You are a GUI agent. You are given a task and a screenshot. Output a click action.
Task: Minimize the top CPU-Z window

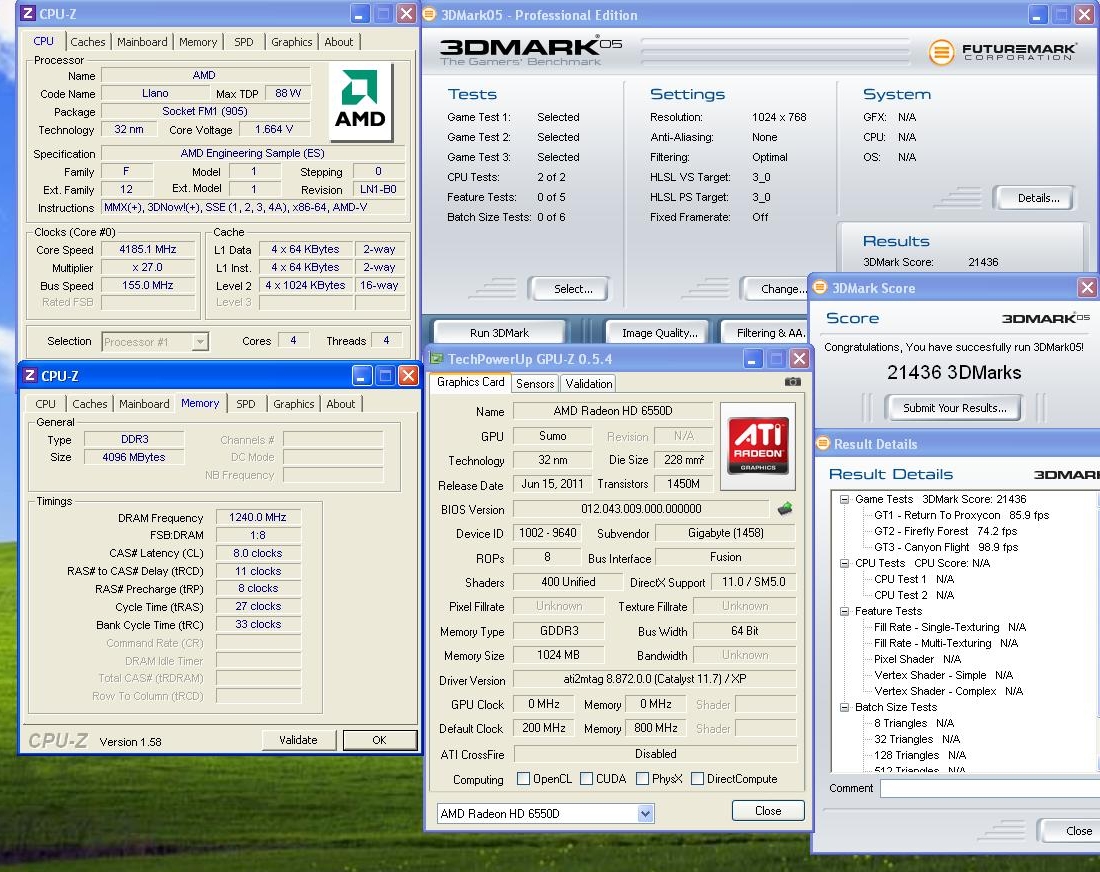[x=359, y=13]
